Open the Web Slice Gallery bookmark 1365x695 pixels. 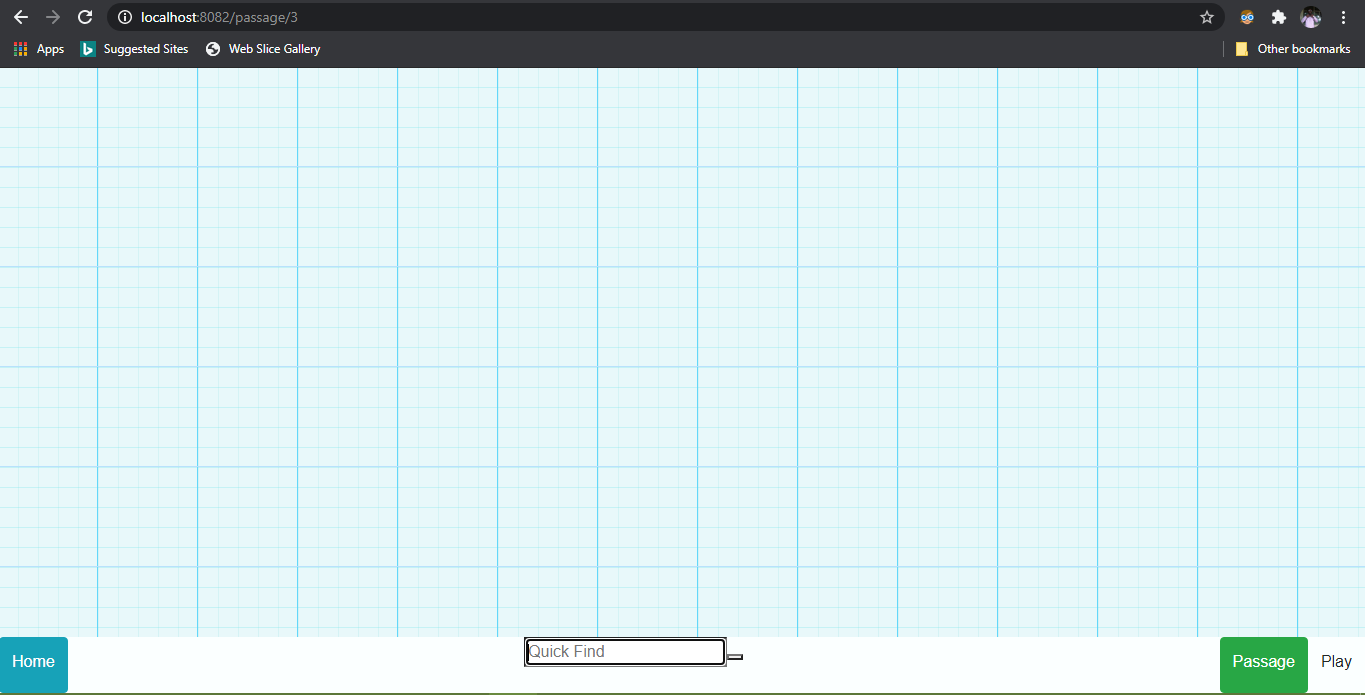tap(263, 49)
